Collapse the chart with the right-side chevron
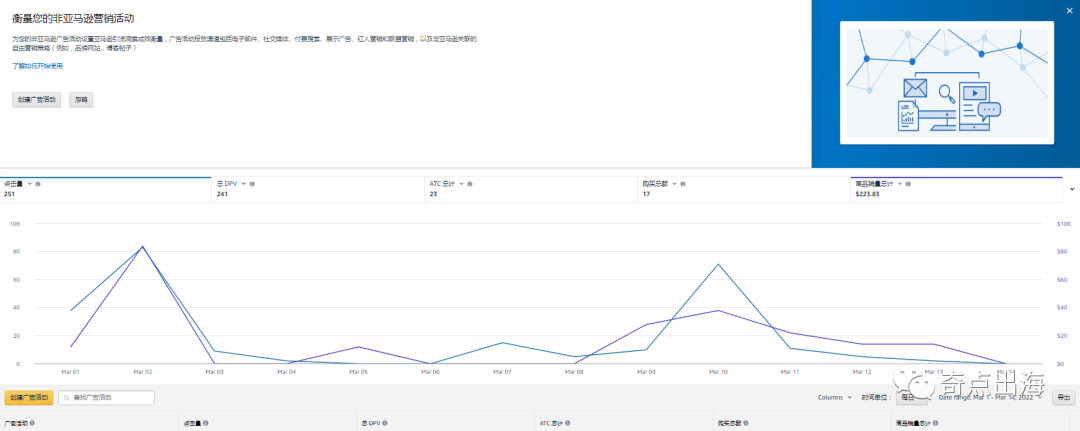Screen dimensions: 1080x431 point(1072,188)
